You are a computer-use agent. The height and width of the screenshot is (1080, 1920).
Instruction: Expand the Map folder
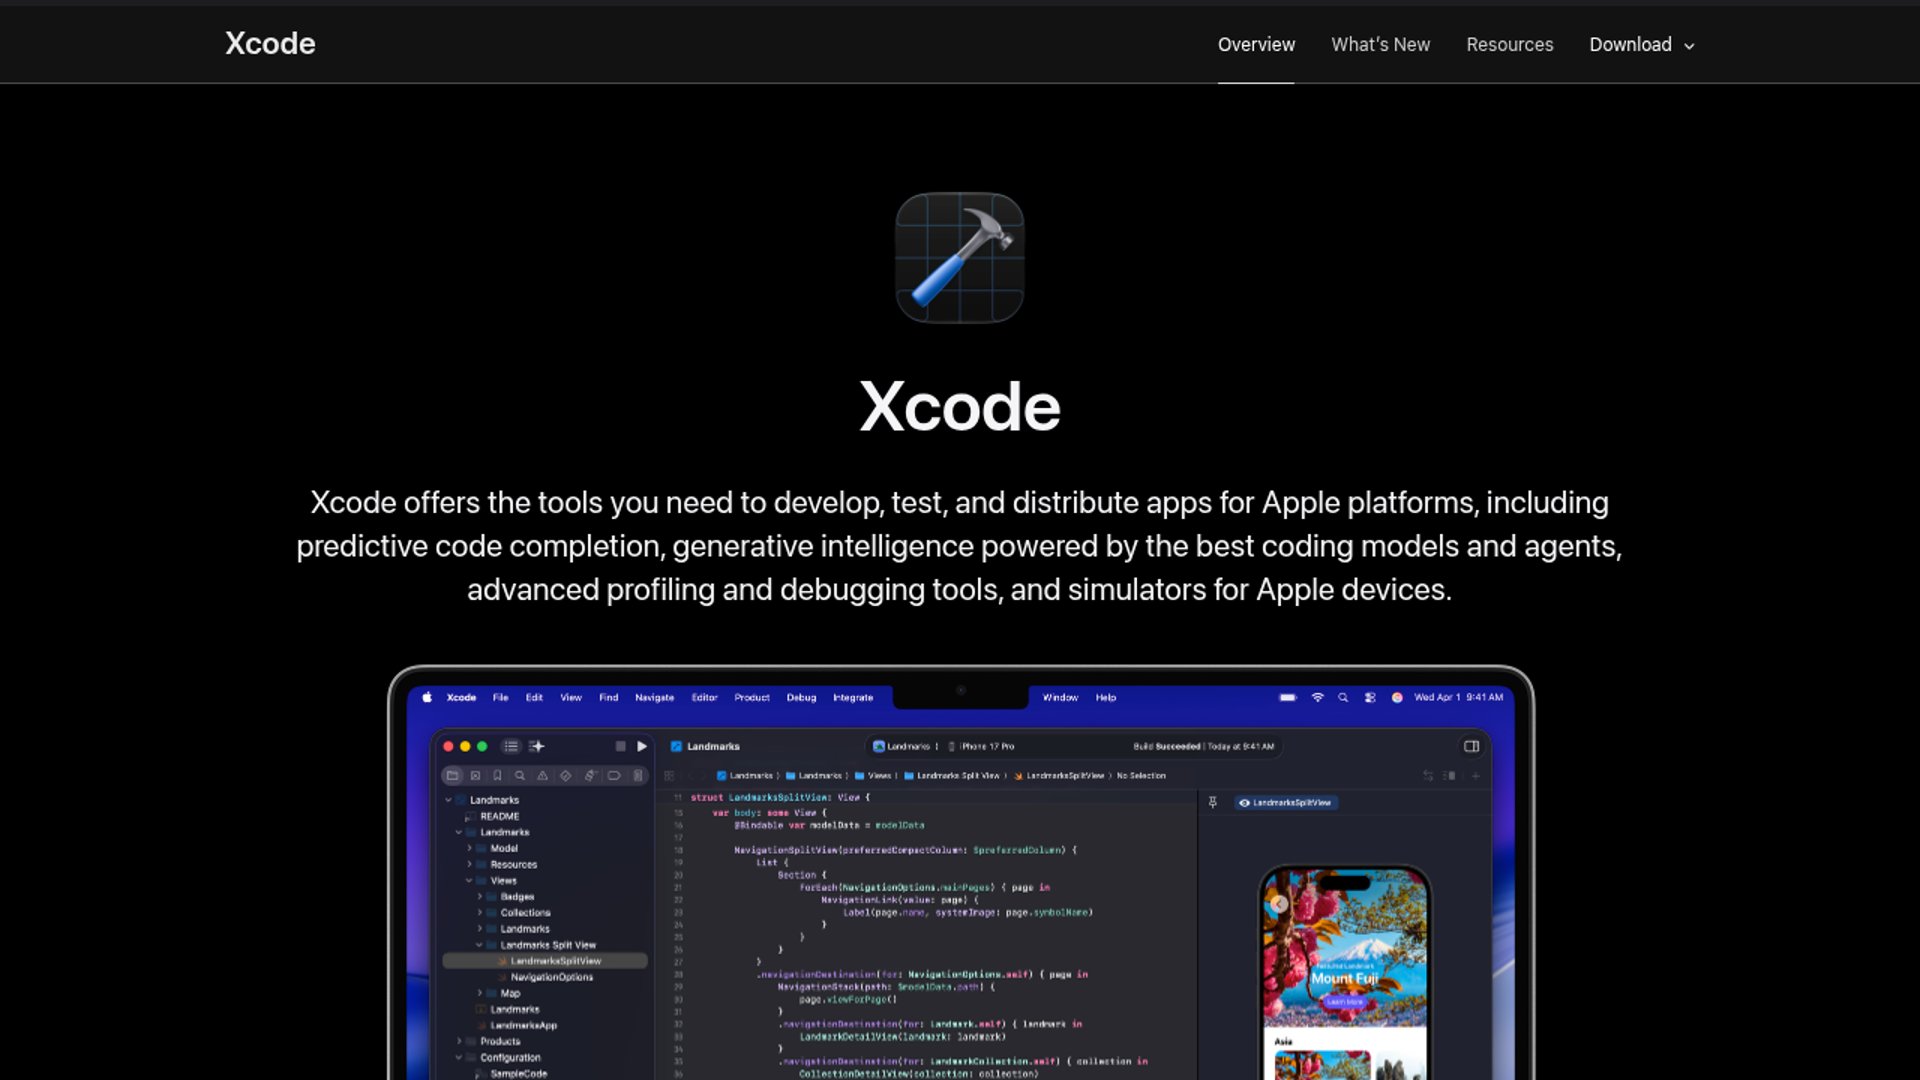click(x=480, y=993)
